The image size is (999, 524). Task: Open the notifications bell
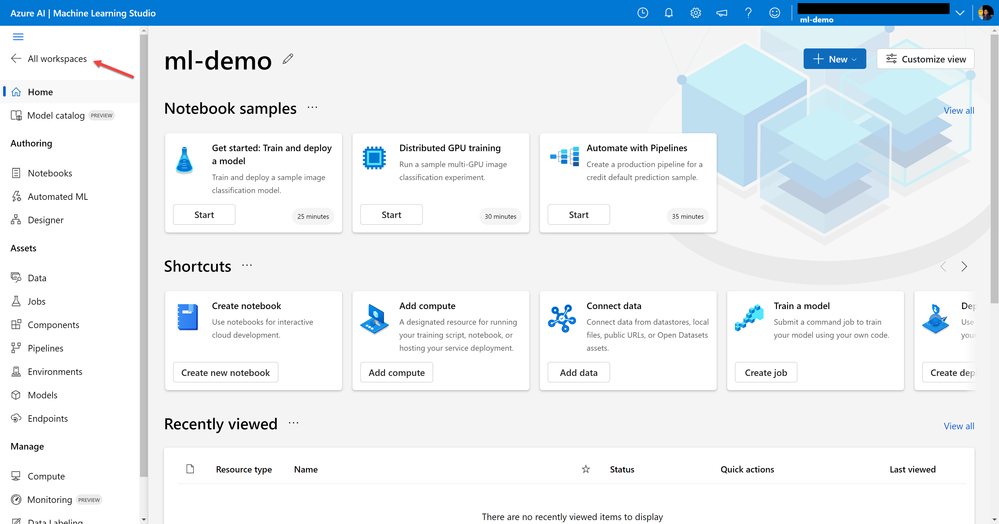tap(668, 13)
